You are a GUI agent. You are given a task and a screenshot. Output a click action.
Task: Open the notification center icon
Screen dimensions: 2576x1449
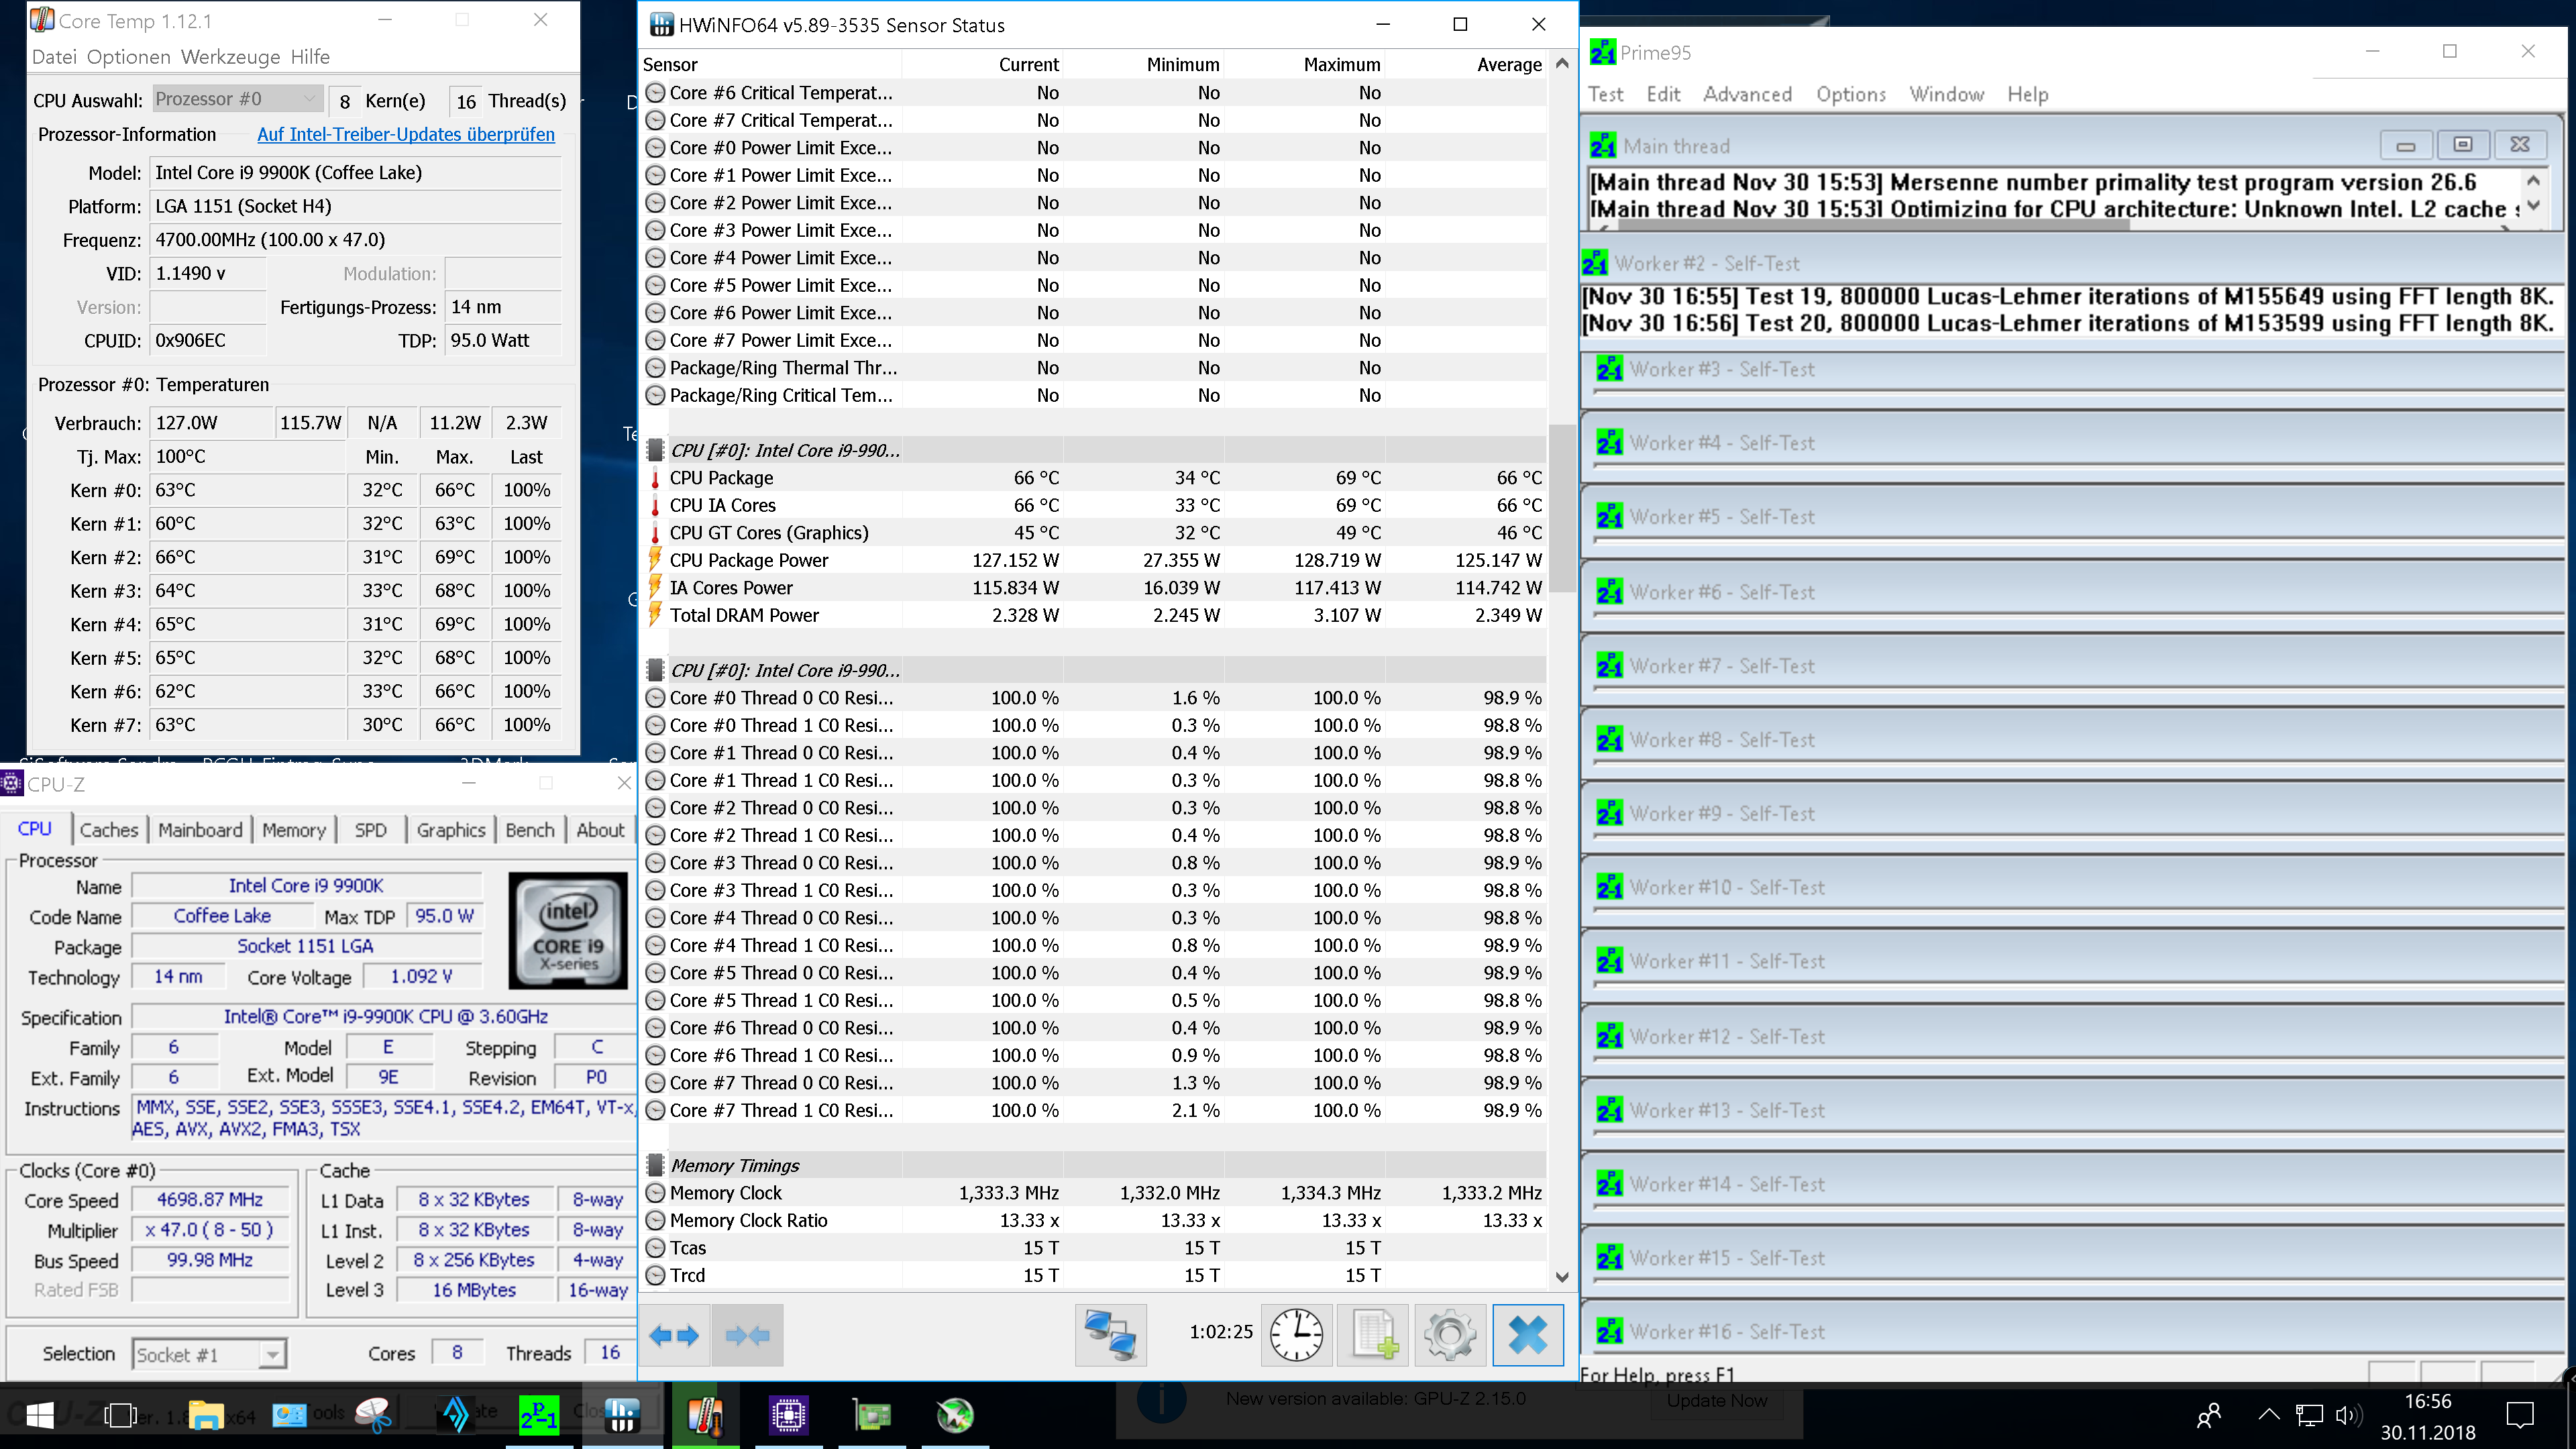click(2520, 1415)
